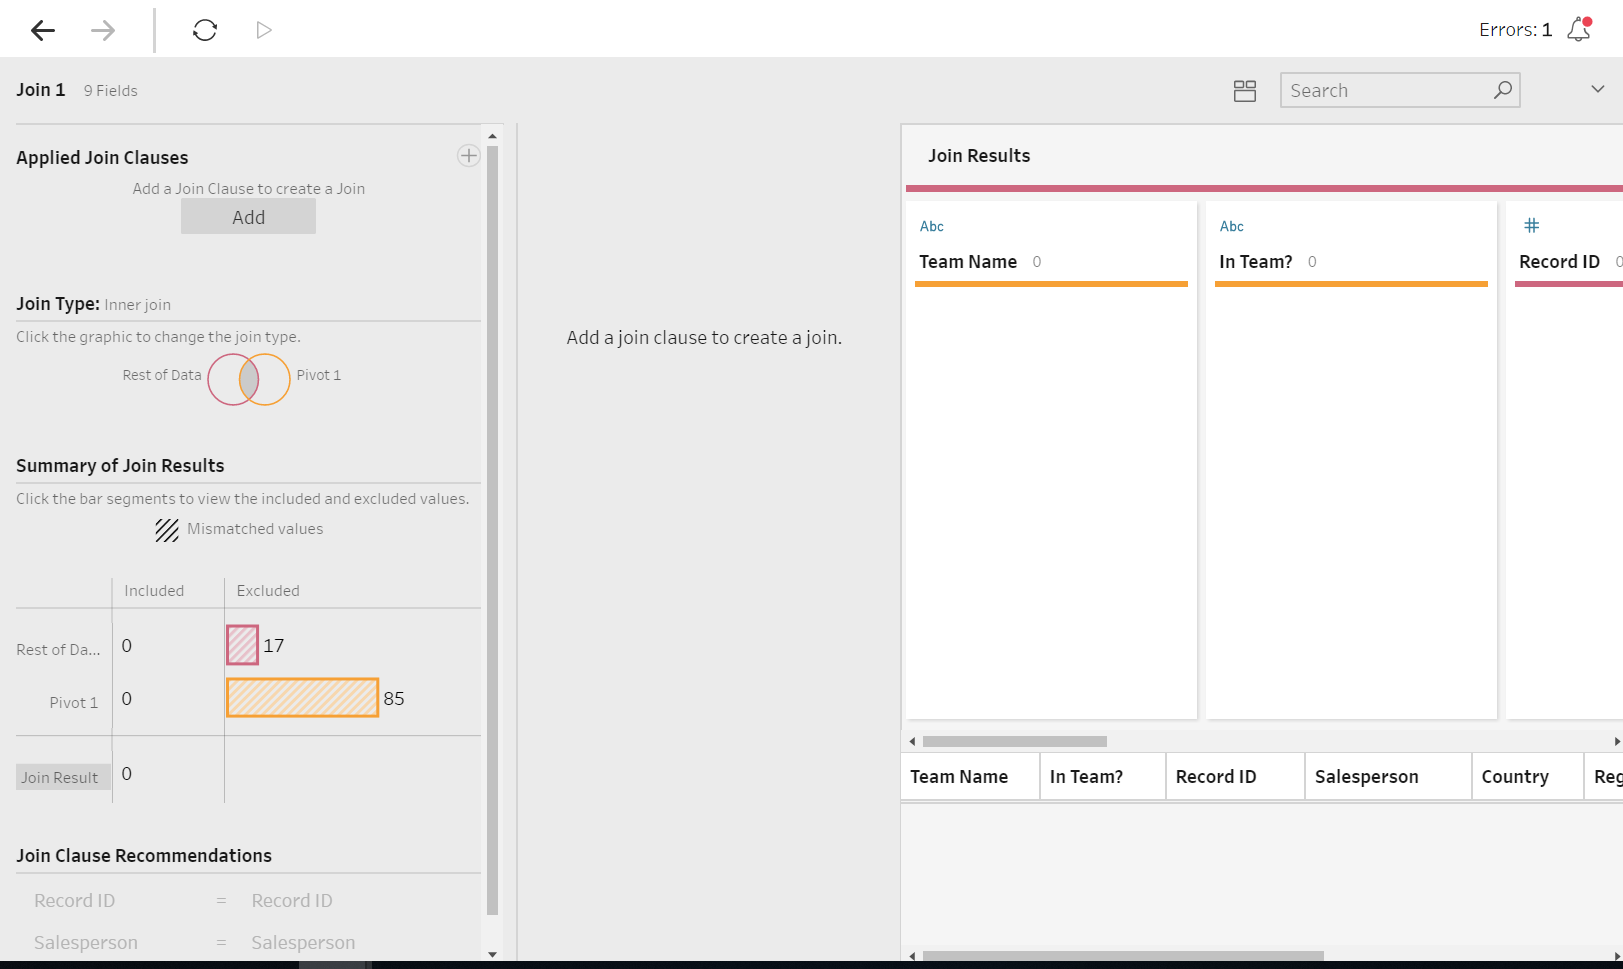Click the back navigation arrow

click(42, 30)
